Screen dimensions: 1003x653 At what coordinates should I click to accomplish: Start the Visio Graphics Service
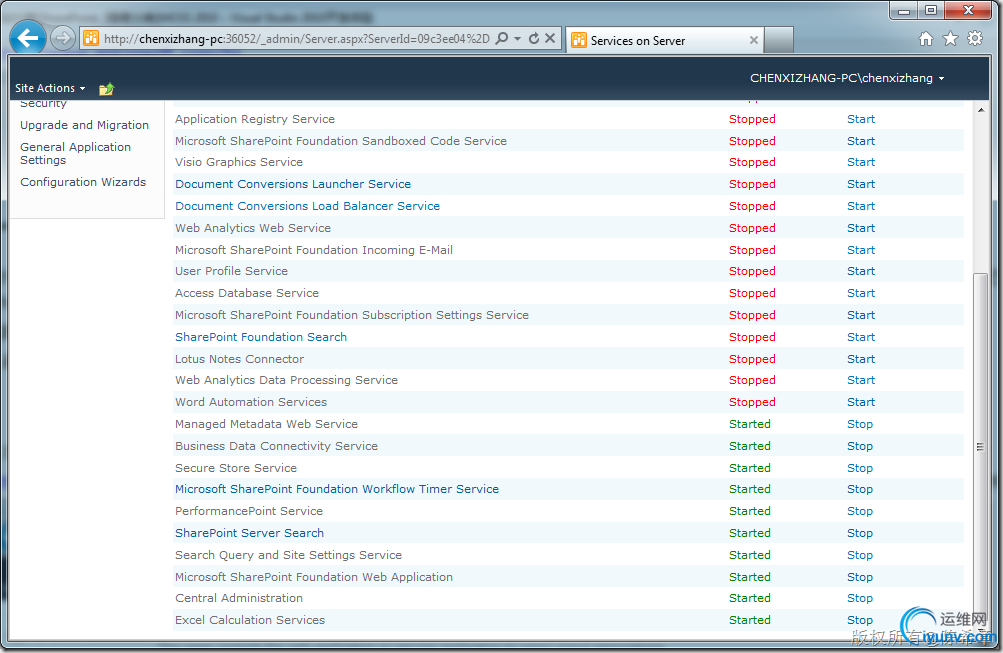(861, 162)
